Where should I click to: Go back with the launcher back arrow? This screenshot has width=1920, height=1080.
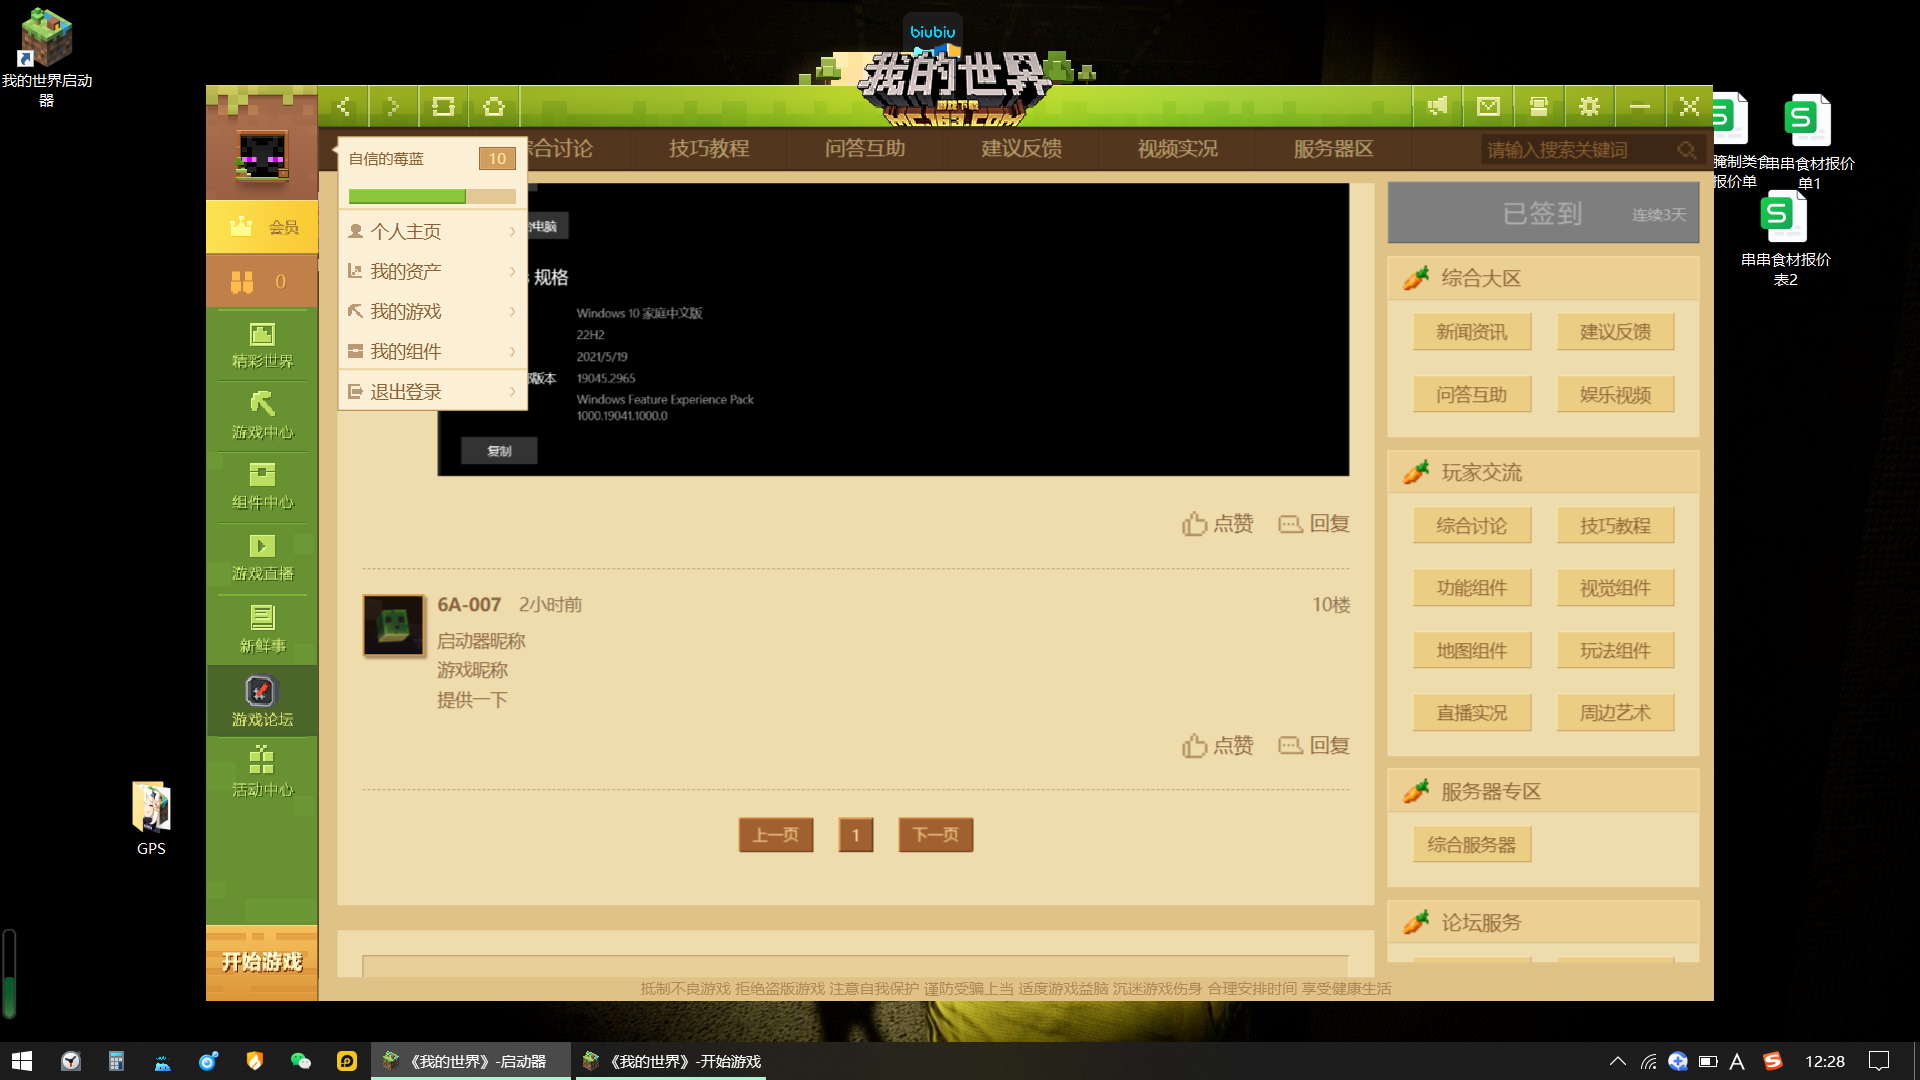click(343, 106)
